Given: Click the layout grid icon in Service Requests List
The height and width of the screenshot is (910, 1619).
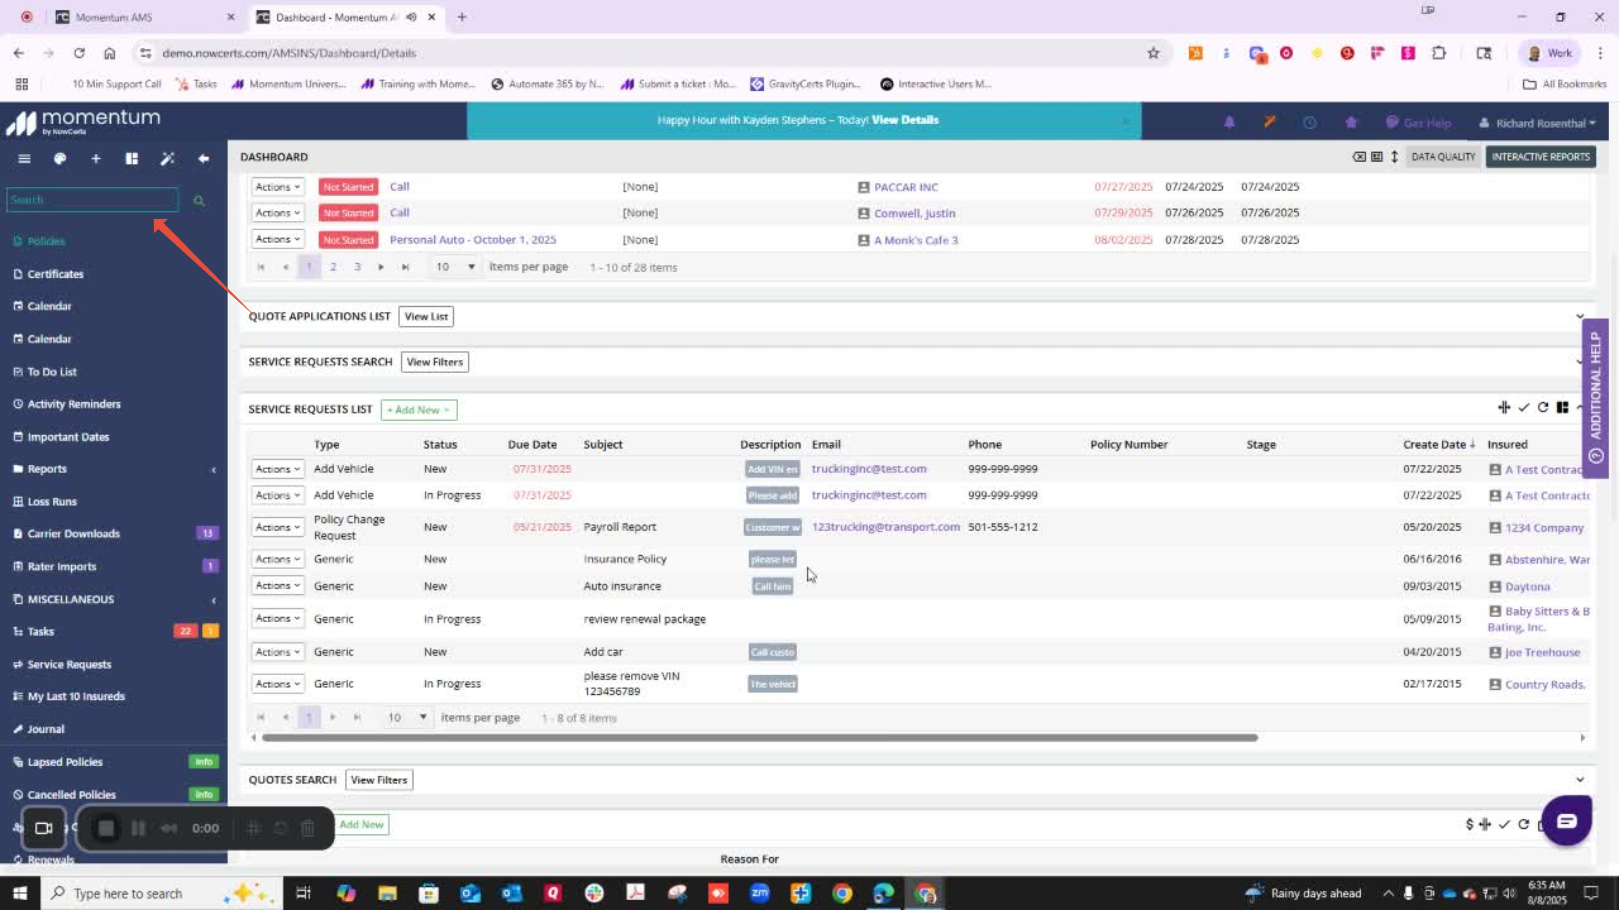Looking at the screenshot, I should 1562,407.
